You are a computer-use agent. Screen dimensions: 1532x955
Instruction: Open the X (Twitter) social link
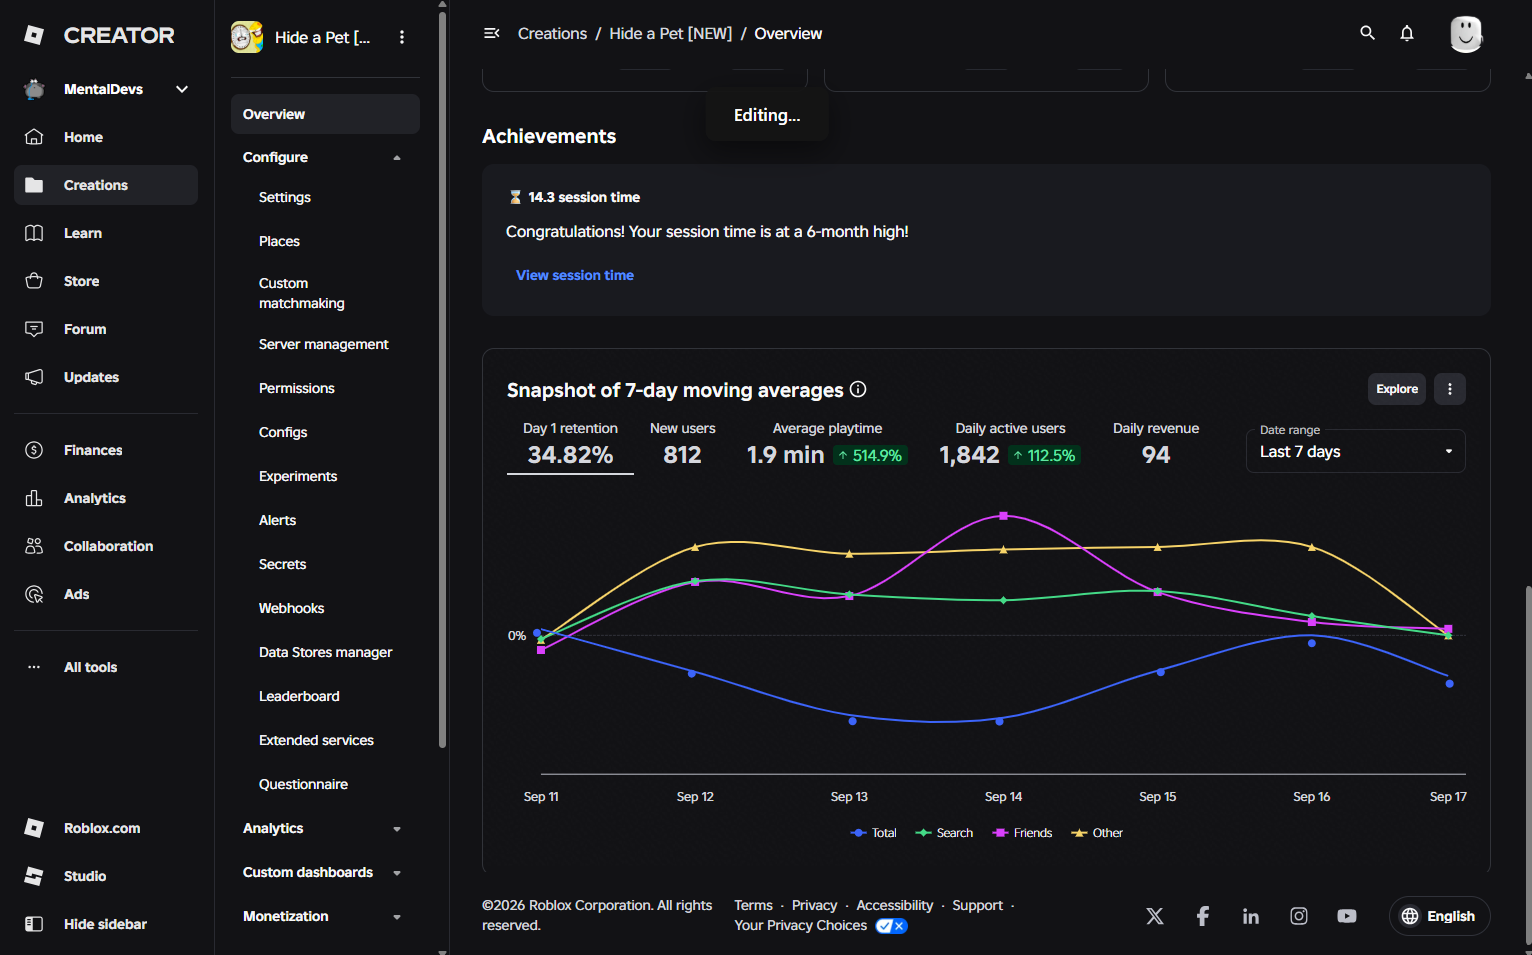pyautogui.click(x=1155, y=916)
